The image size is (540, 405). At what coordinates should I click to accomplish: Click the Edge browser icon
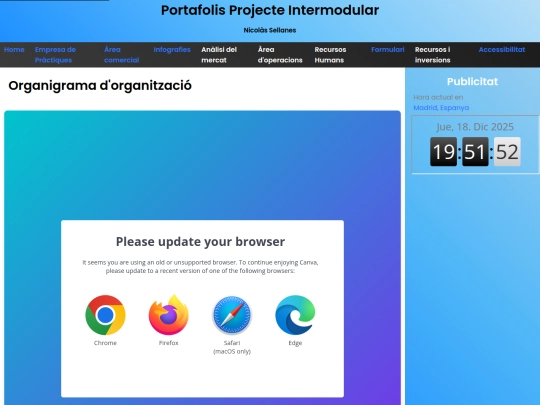coord(295,315)
